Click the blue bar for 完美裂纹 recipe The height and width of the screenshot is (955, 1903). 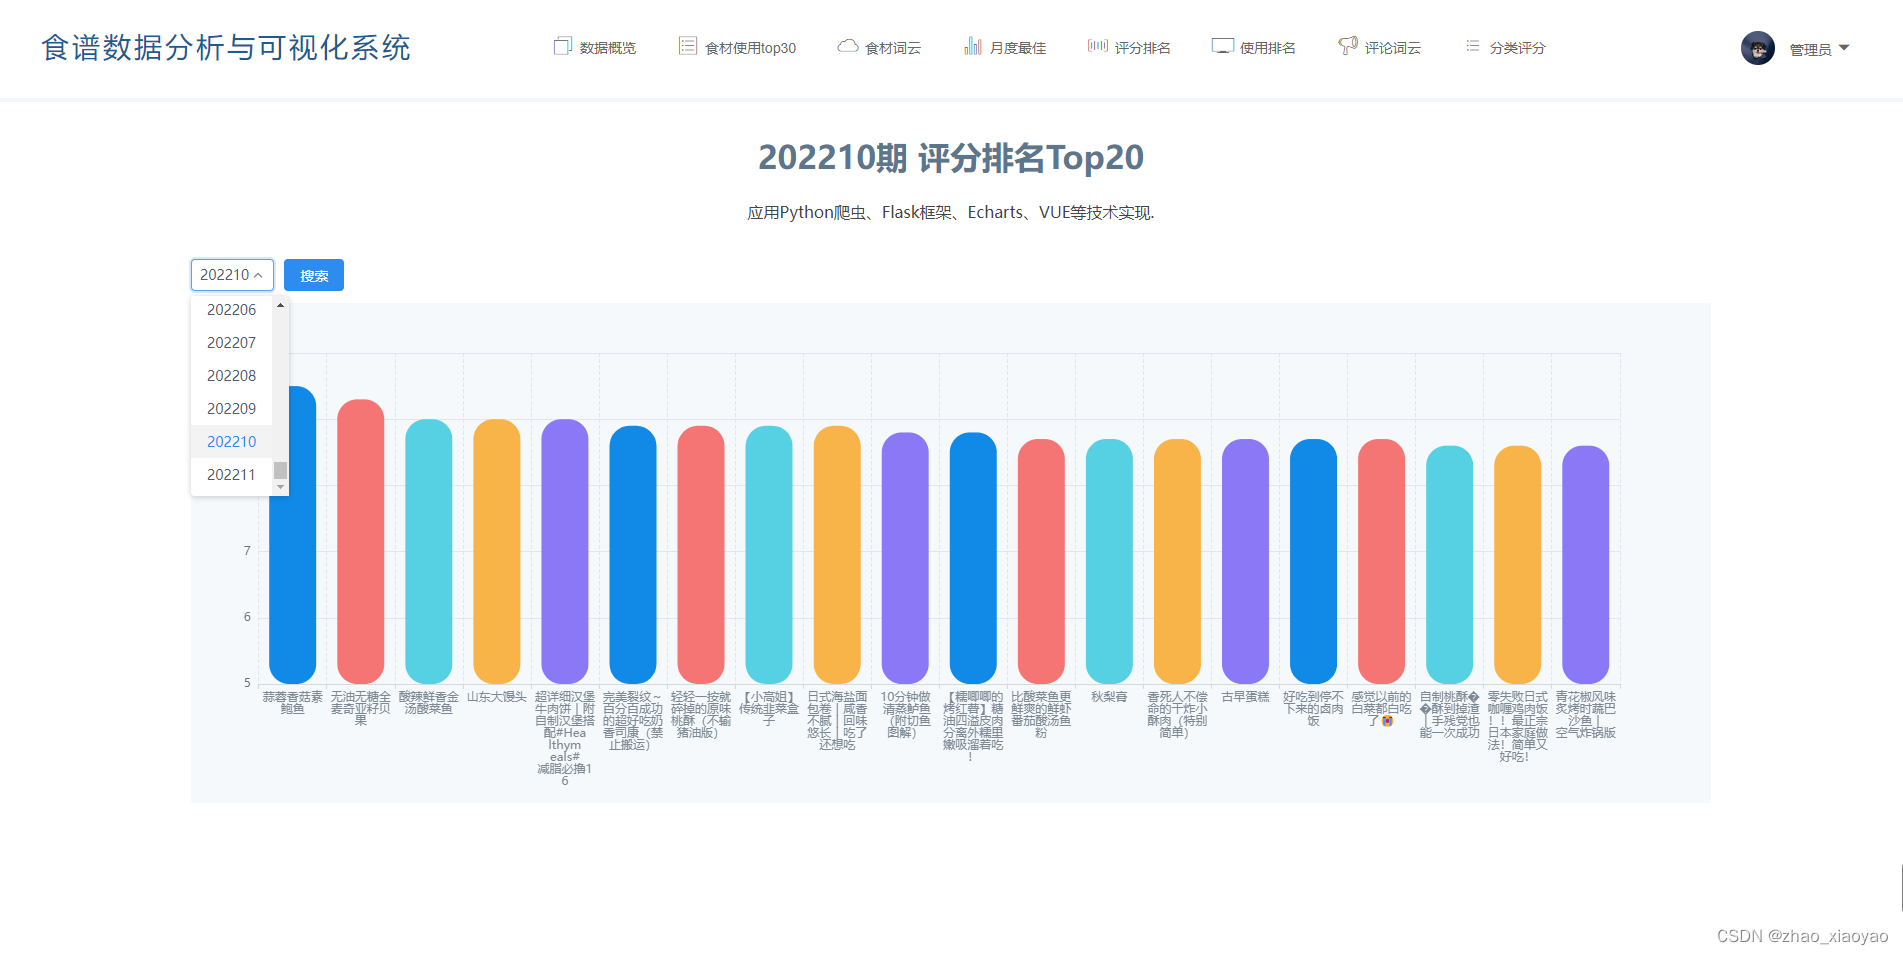[633, 555]
